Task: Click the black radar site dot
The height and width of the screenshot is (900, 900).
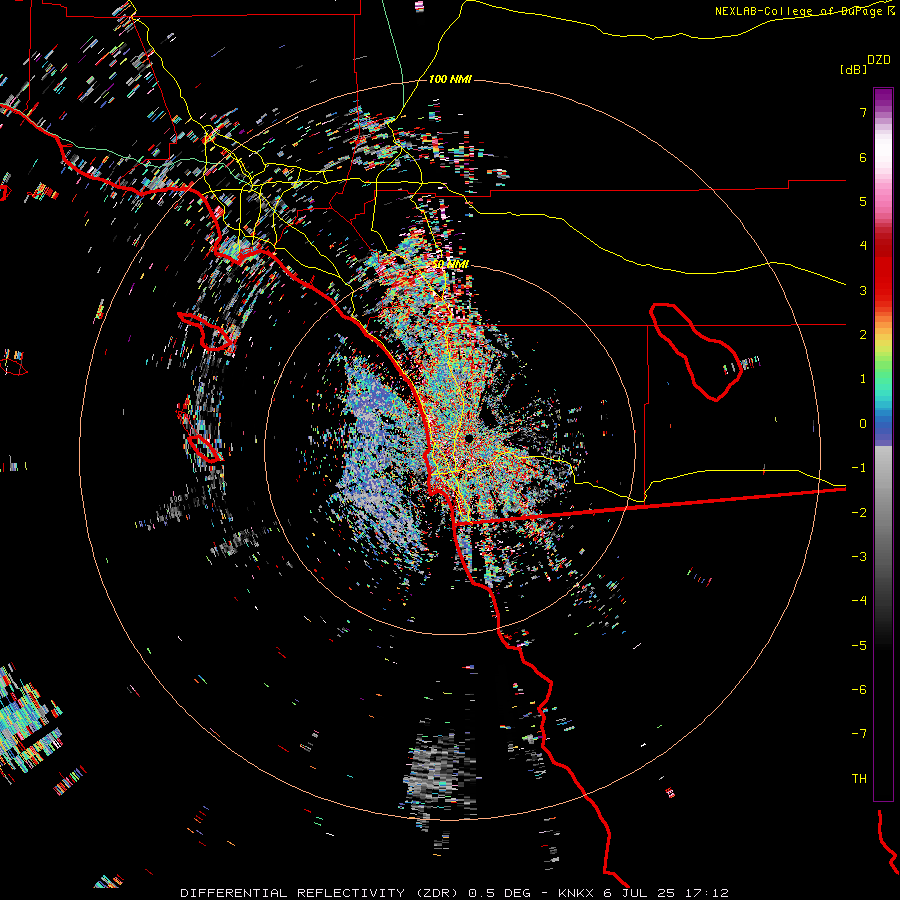Action: (x=469, y=439)
